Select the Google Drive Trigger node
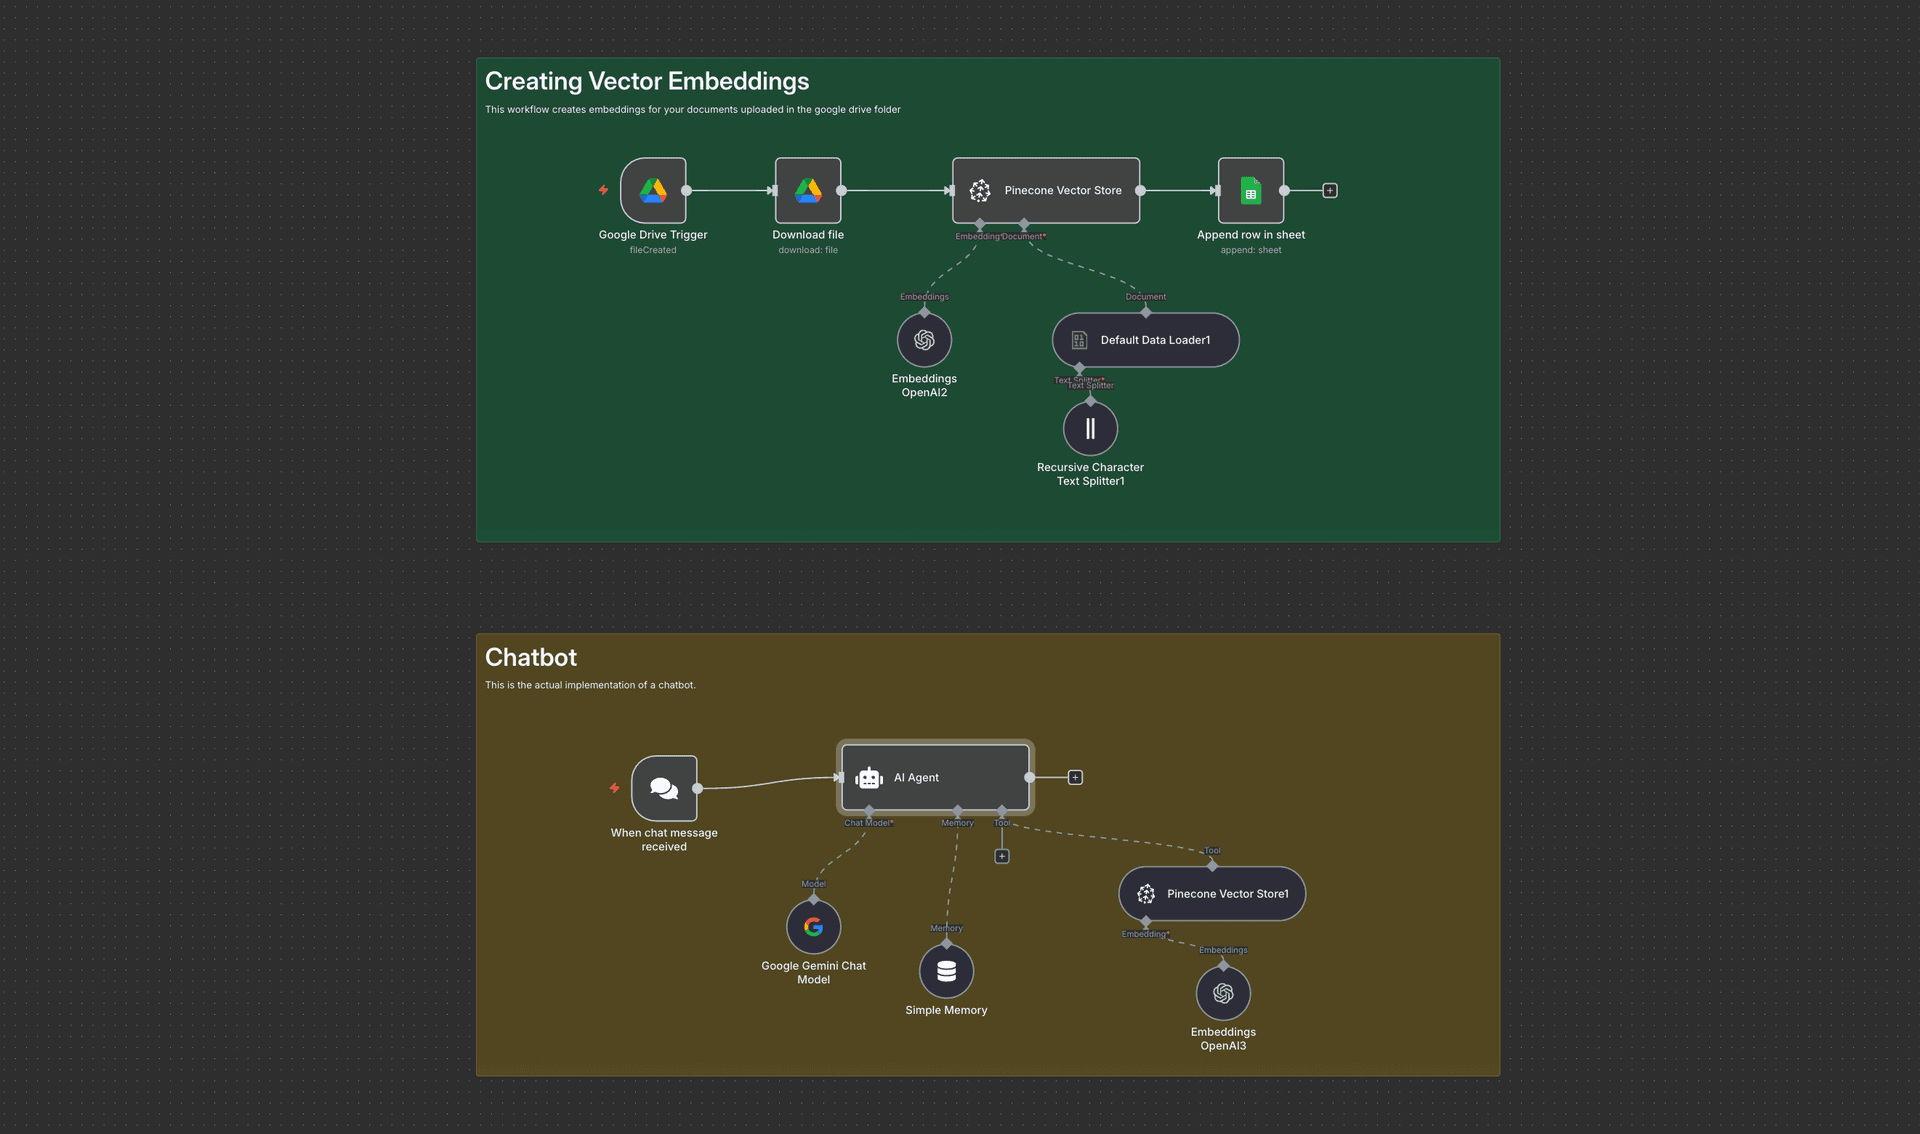 tap(653, 190)
